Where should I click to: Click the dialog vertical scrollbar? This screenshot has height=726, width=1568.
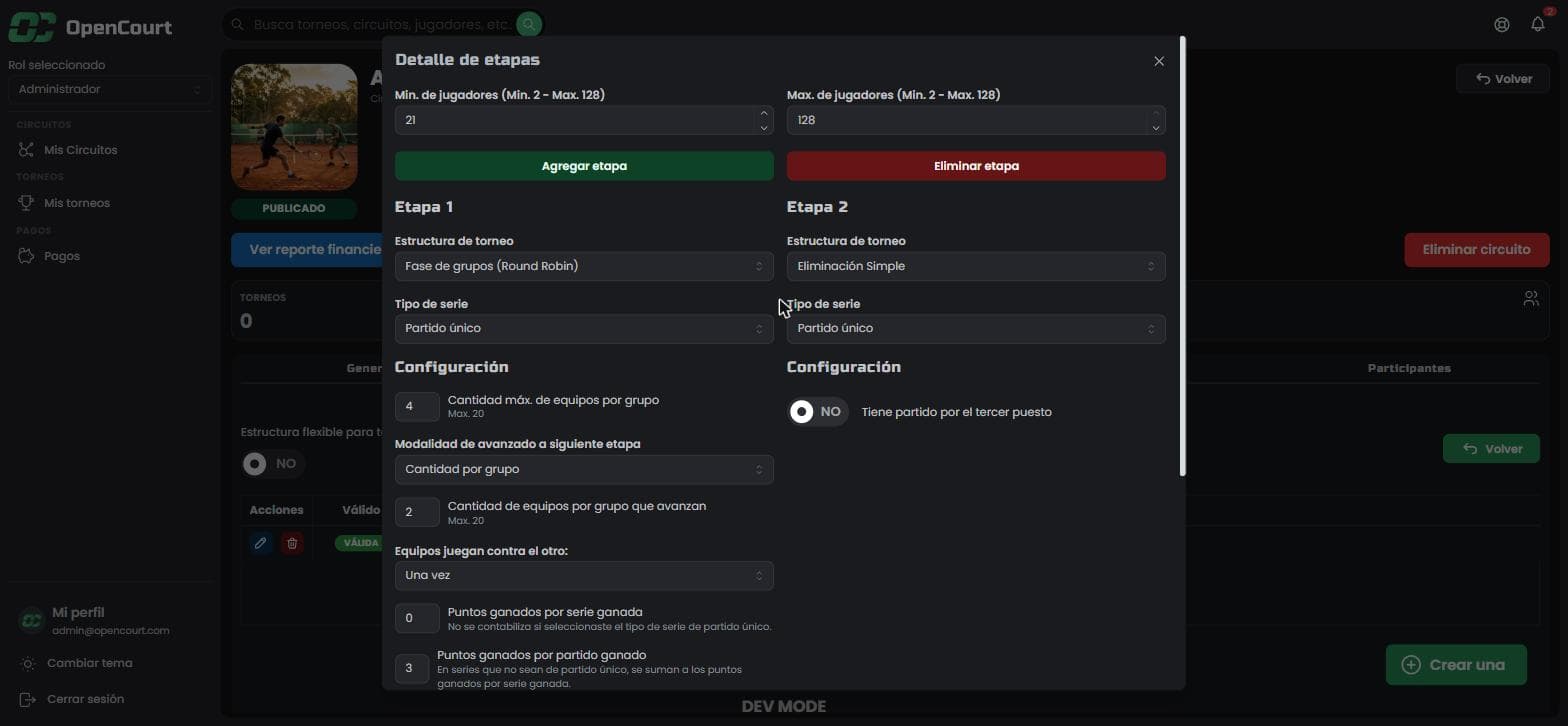pyautogui.click(x=1183, y=256)
